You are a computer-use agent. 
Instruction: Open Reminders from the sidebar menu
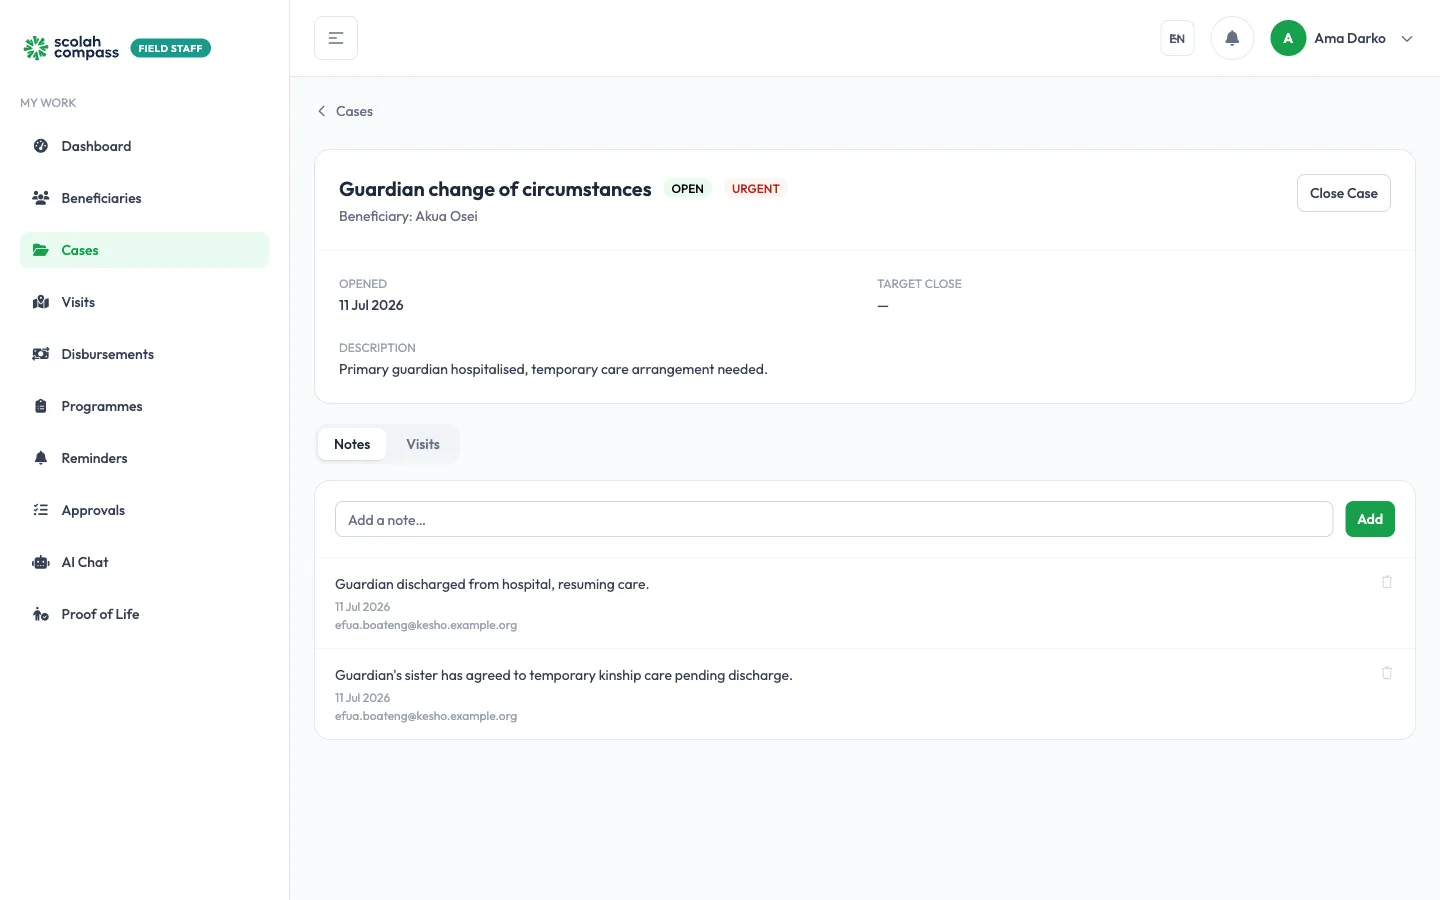pos(144,458)
